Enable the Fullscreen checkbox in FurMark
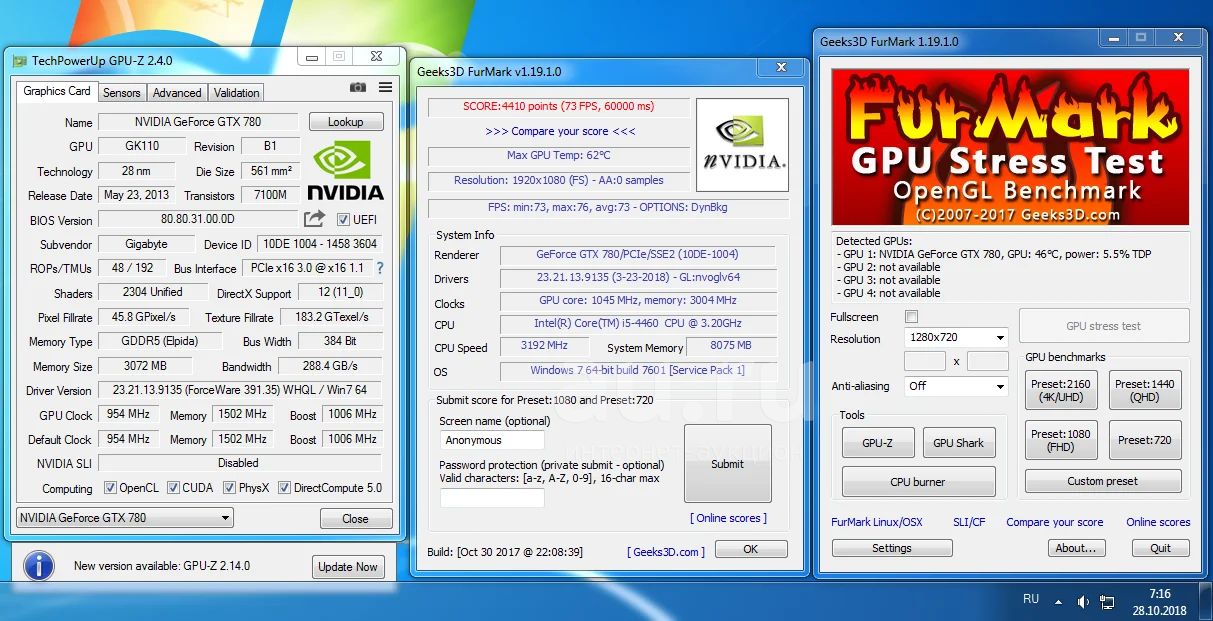Screen dimensions: 1213x621 point(911,317)
